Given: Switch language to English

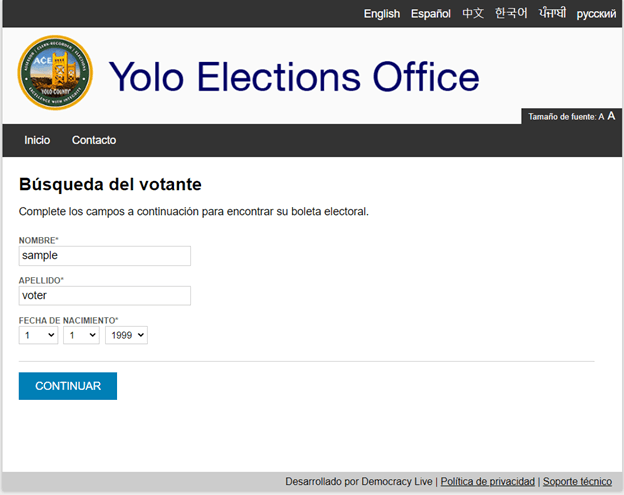Looking at the screenshot, I should (382, 14).
